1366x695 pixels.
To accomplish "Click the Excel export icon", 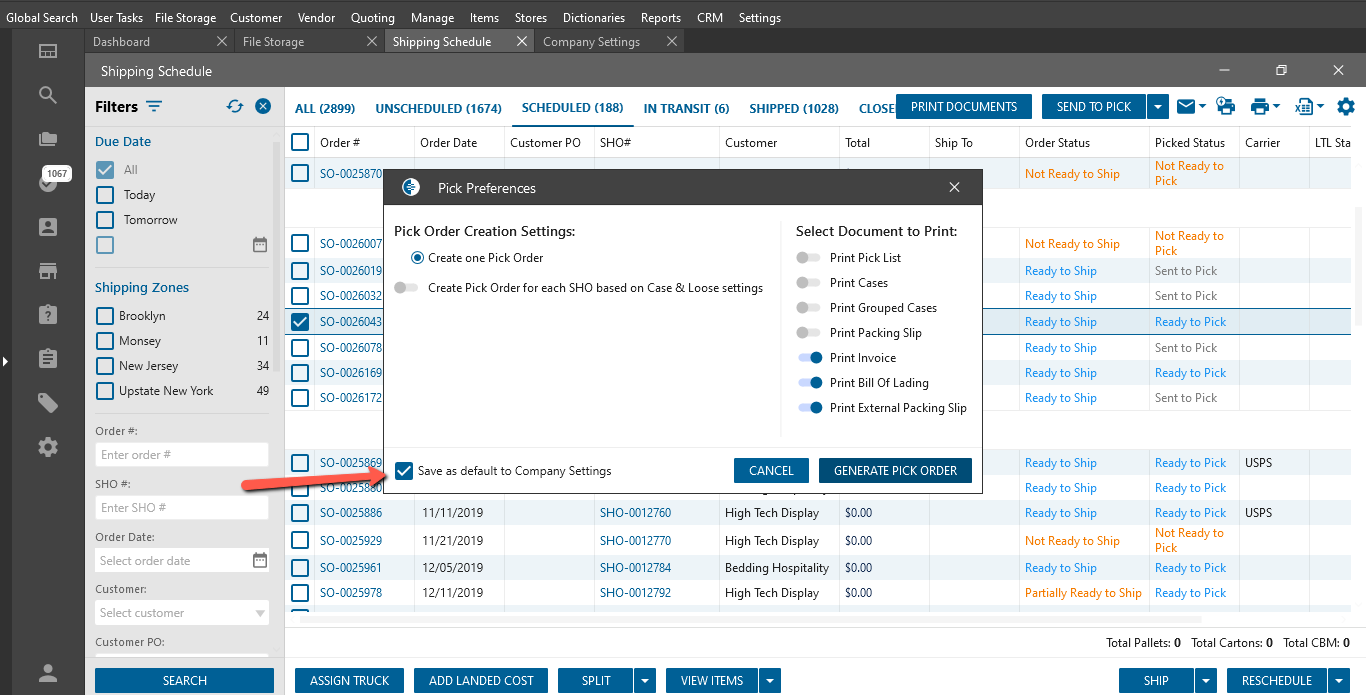I will [1302, 107].
